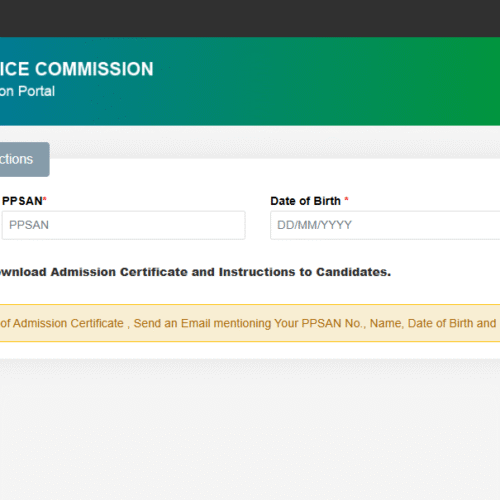Click the red asterisk beside PPSAN

(45, 199)
